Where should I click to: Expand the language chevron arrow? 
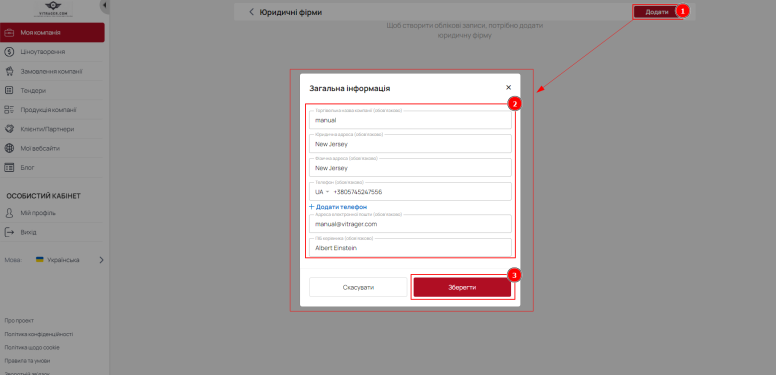(101, 260)
